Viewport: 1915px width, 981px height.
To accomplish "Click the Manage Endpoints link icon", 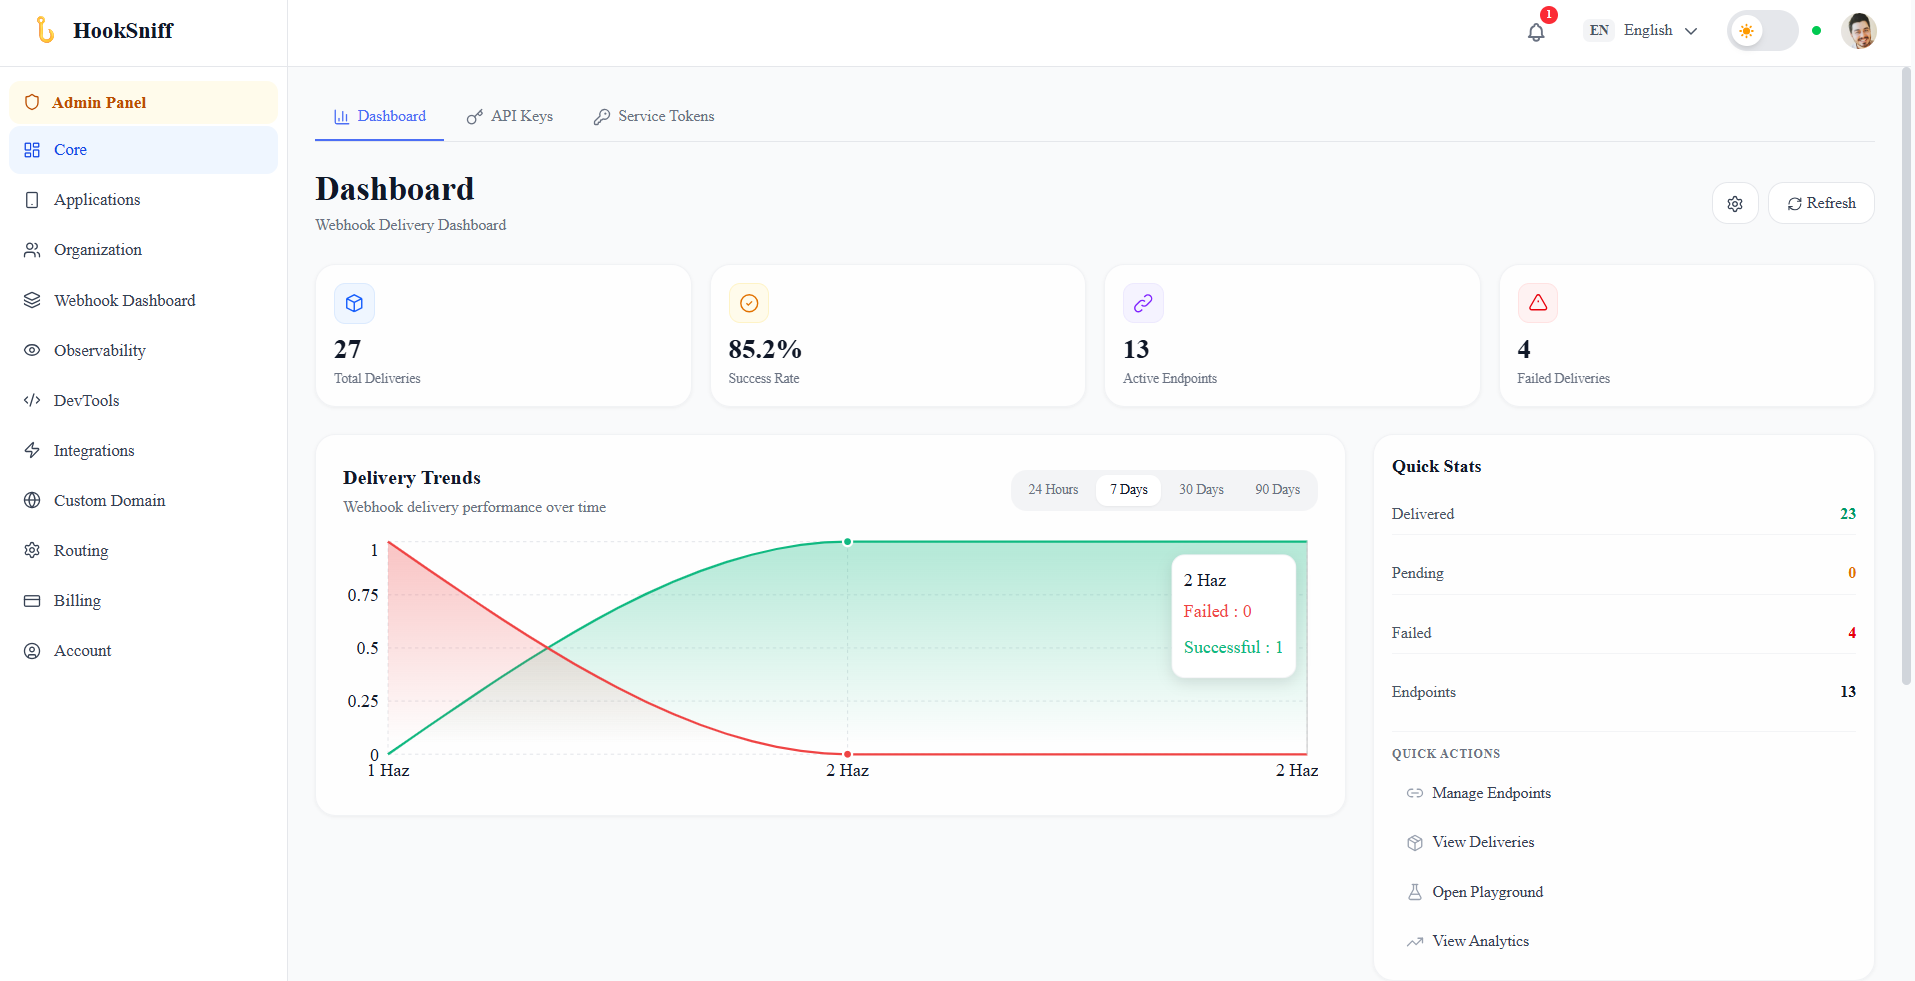I will [1415, 793].
